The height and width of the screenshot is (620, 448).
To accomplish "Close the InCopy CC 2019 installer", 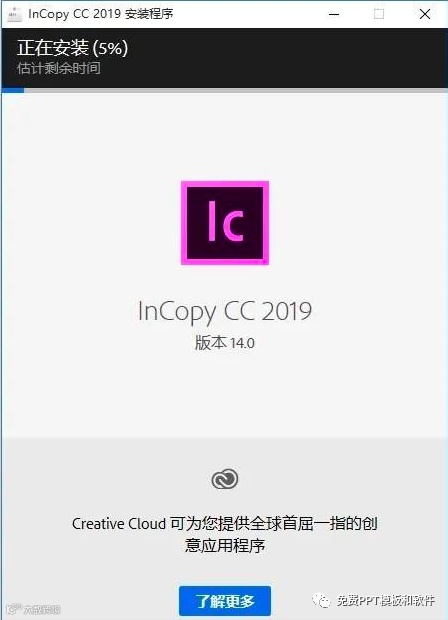I will point(425,14).
